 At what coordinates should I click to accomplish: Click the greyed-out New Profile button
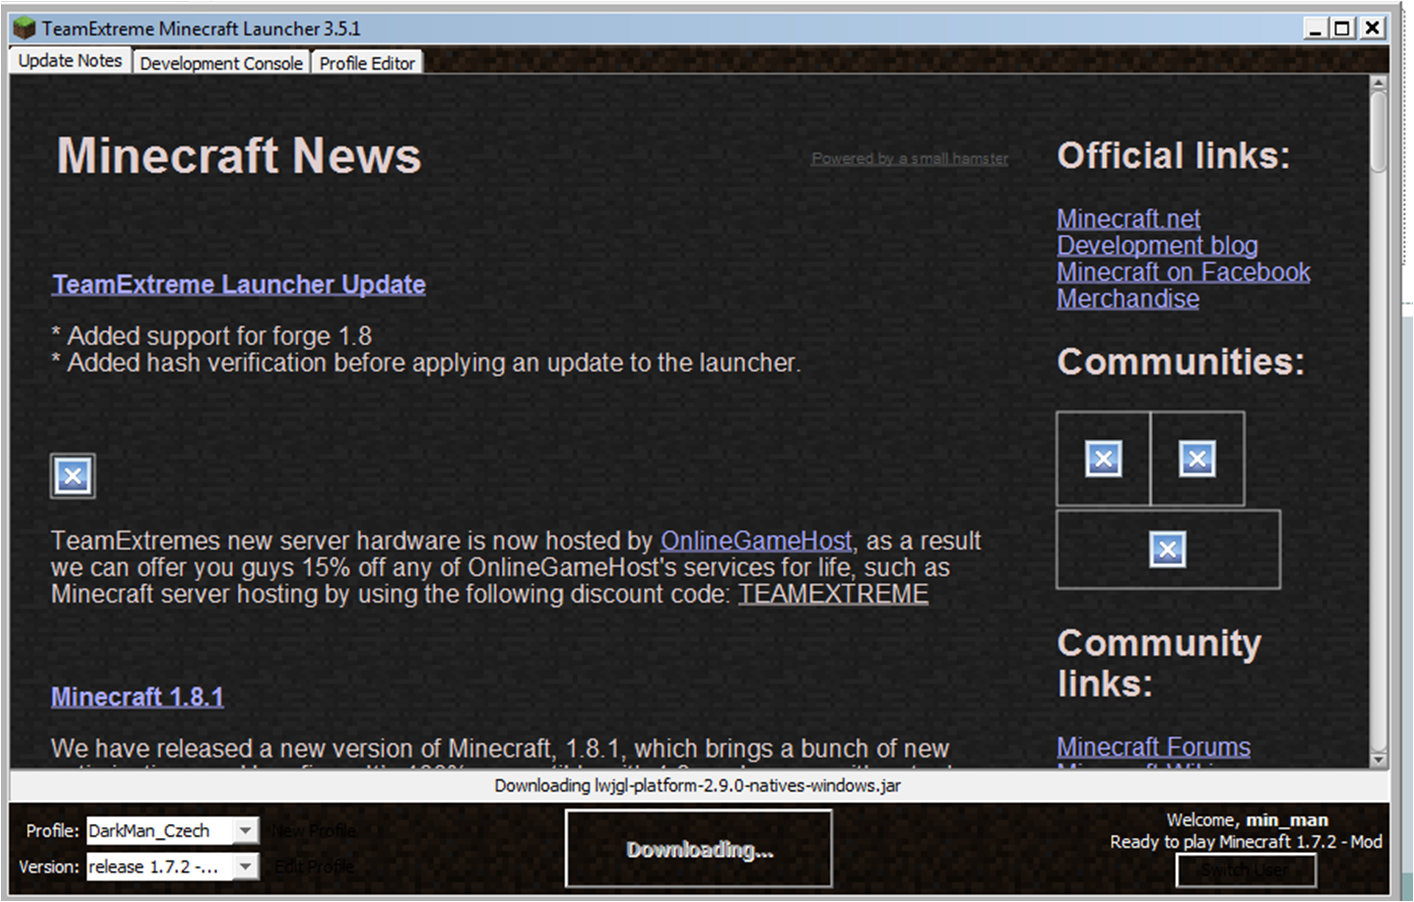point(314,831)
